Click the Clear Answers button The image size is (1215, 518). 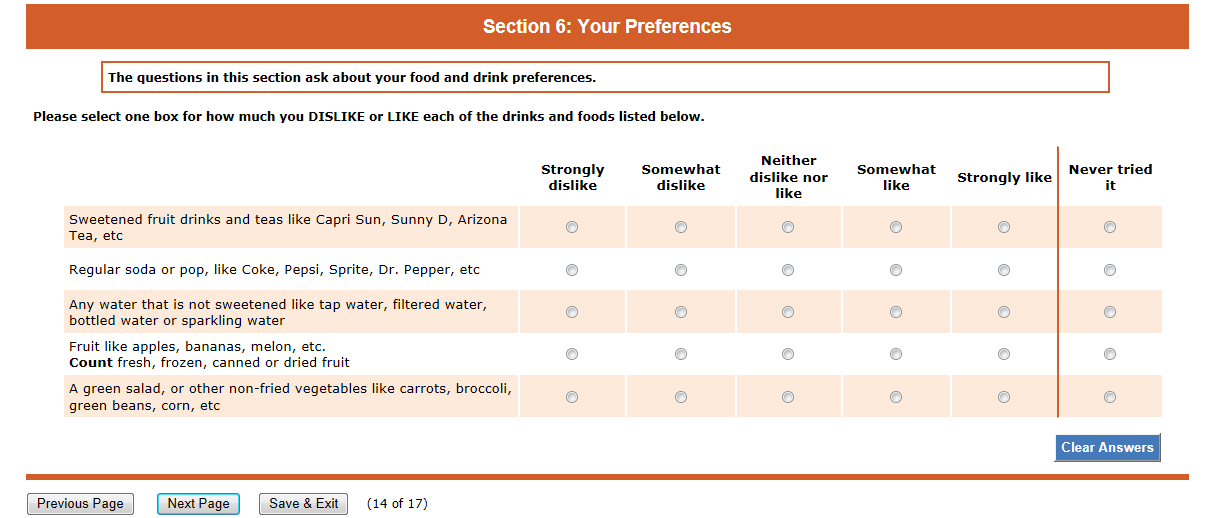[1107, 447]
